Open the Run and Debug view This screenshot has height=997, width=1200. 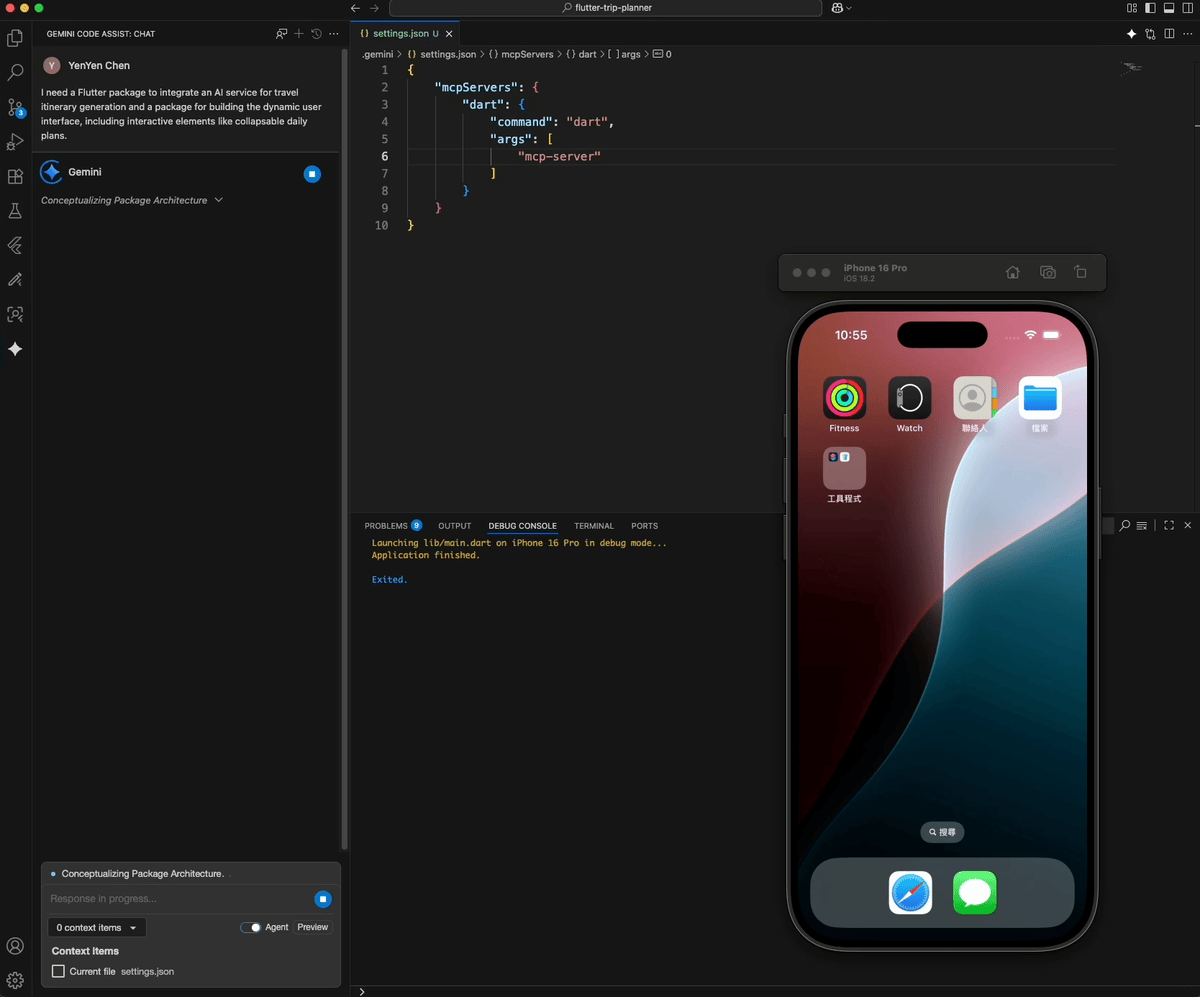point(15,142)
